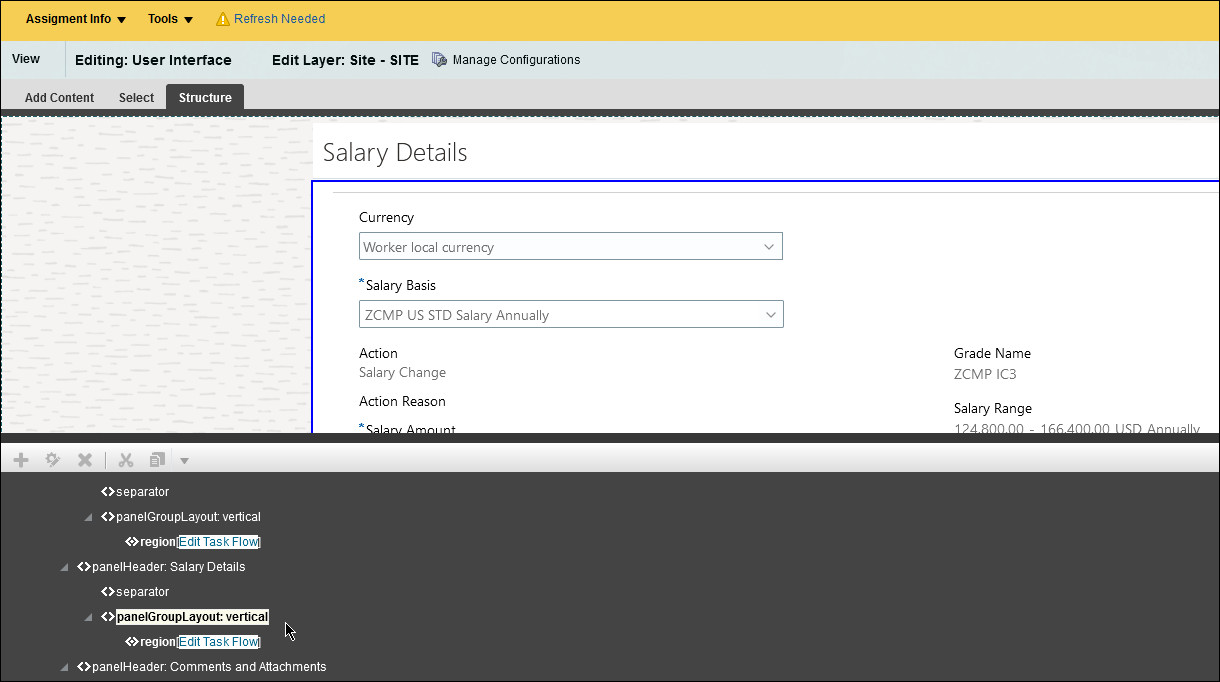Click the Manage Configurations icon
This screenshot has height=682, width=1220.
click(x=439, y=60)
